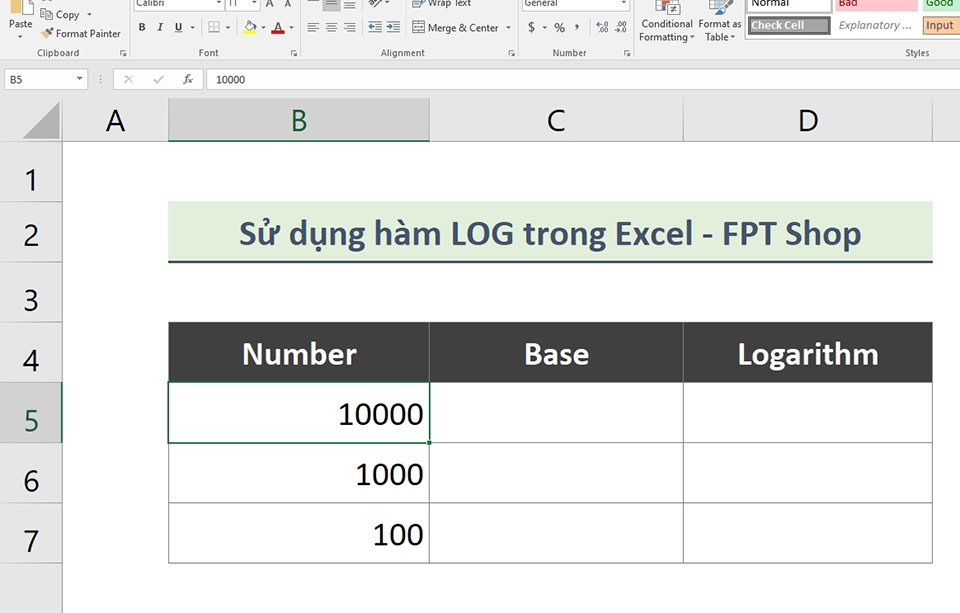Center text horizontally
Screen dimensions: 960x613
(x=331, y=28)
